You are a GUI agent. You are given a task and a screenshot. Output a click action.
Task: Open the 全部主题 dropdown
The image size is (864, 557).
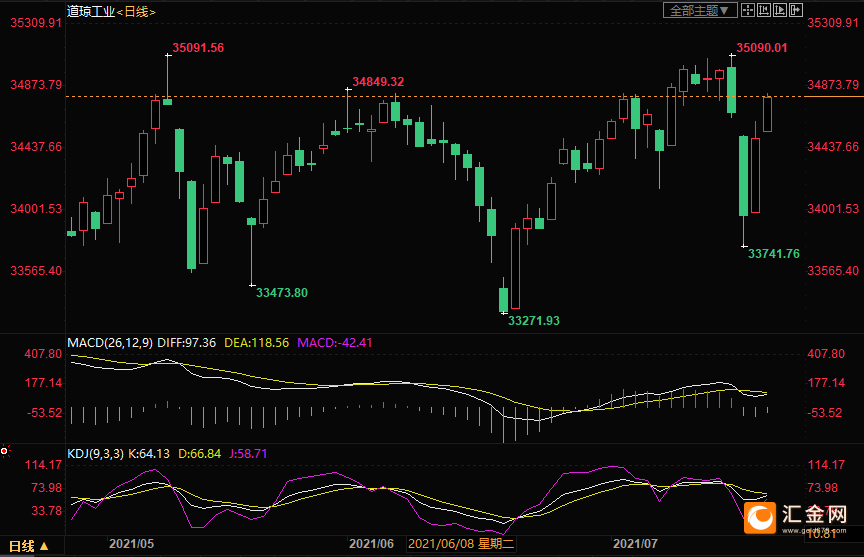(700, 10)
